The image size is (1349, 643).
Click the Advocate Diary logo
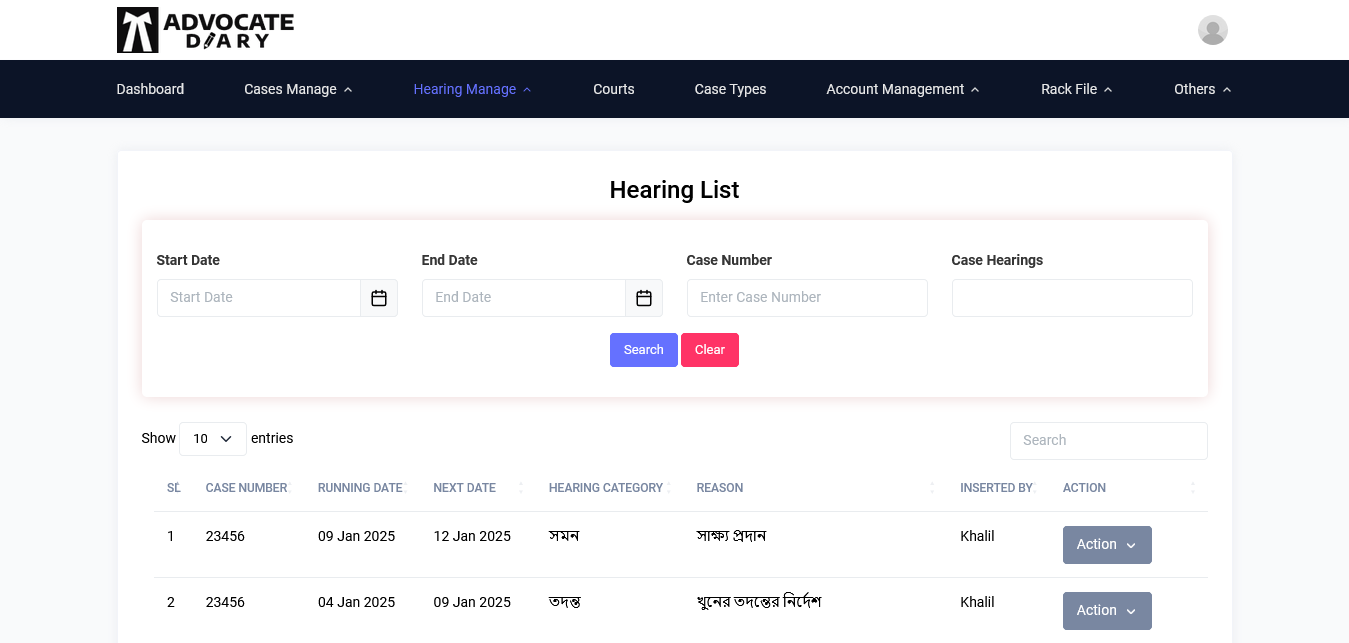(205, 30)
